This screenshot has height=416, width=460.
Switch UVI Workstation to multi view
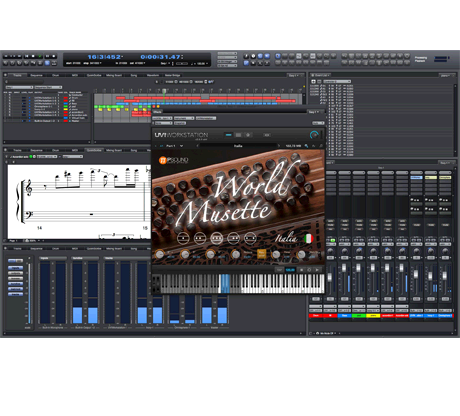pyautogui.click(x=238, y=135)
